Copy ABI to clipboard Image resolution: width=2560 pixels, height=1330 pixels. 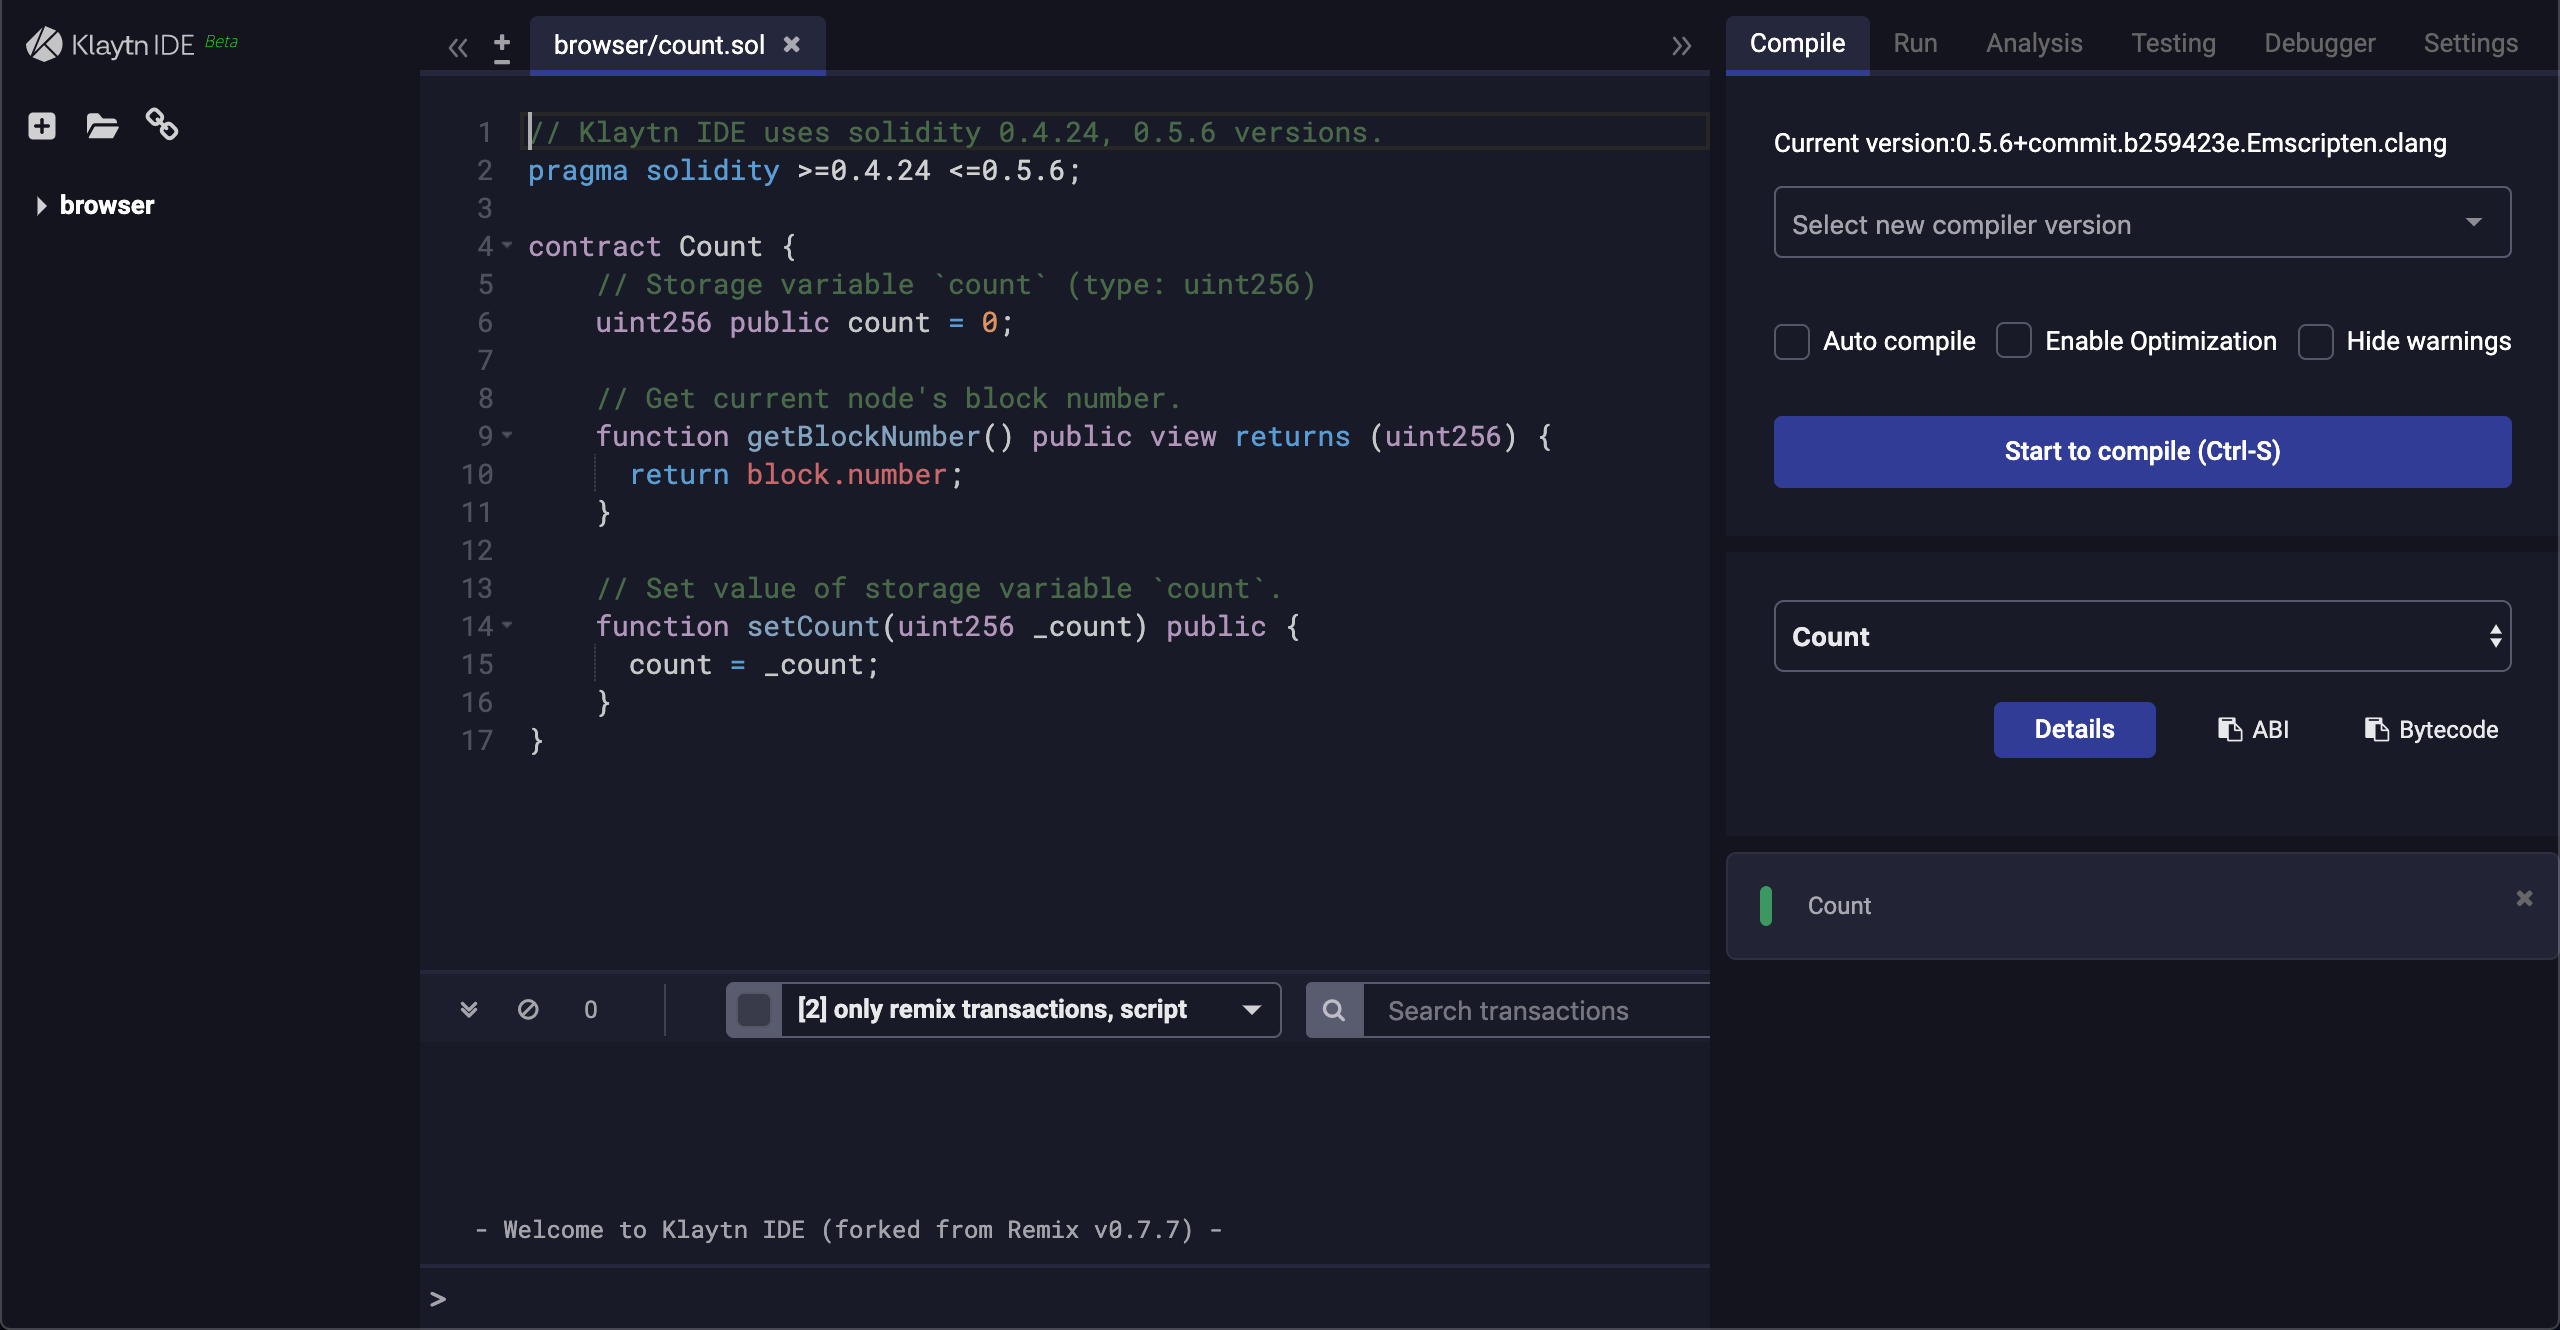(x=2253, y=729)
